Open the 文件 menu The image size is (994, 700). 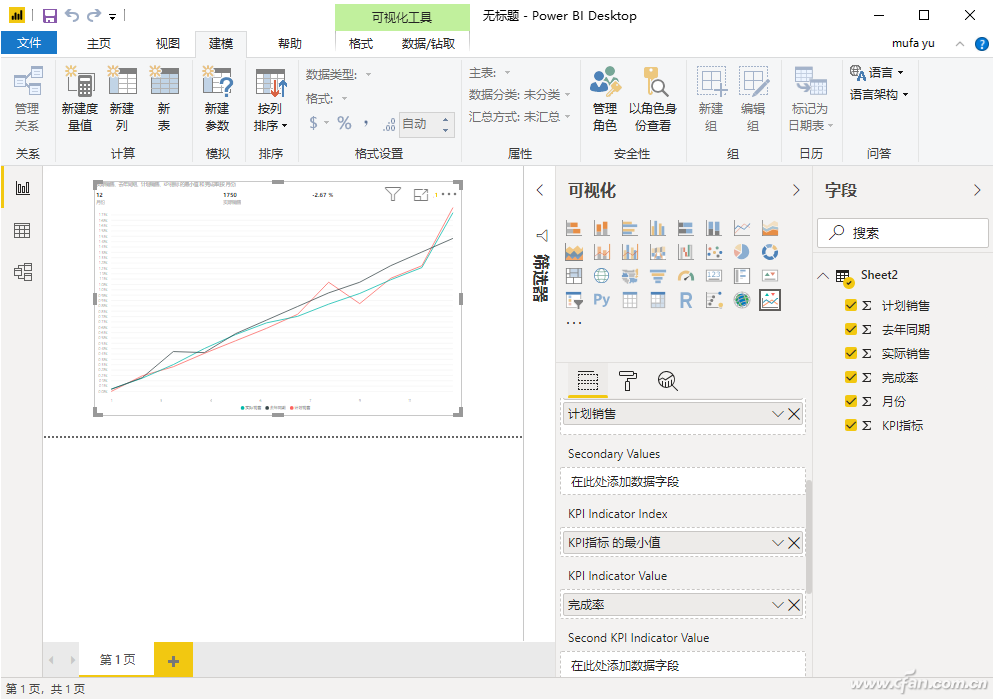click(29, 43)
